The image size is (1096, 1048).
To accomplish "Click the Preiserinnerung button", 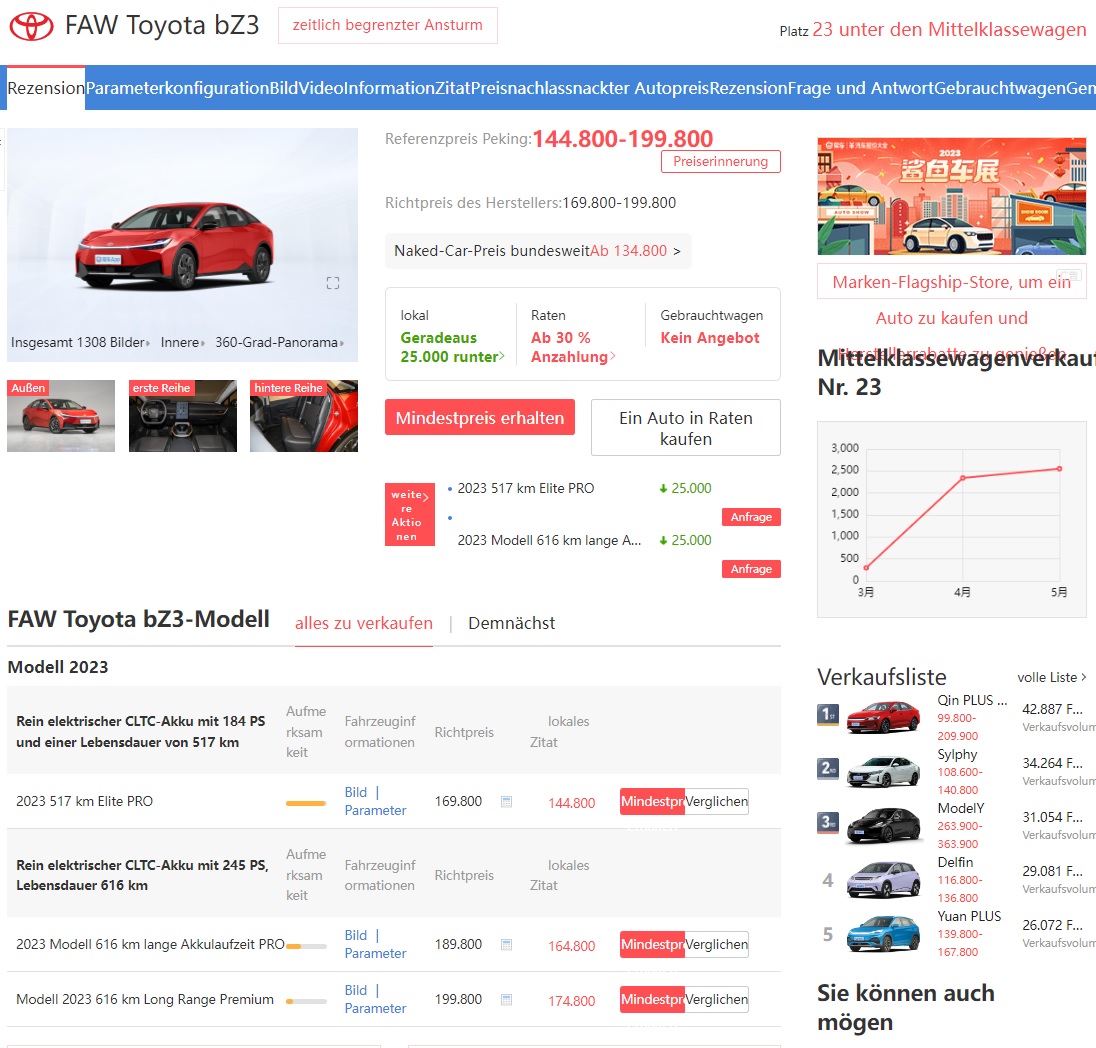I will coord(721,161).
